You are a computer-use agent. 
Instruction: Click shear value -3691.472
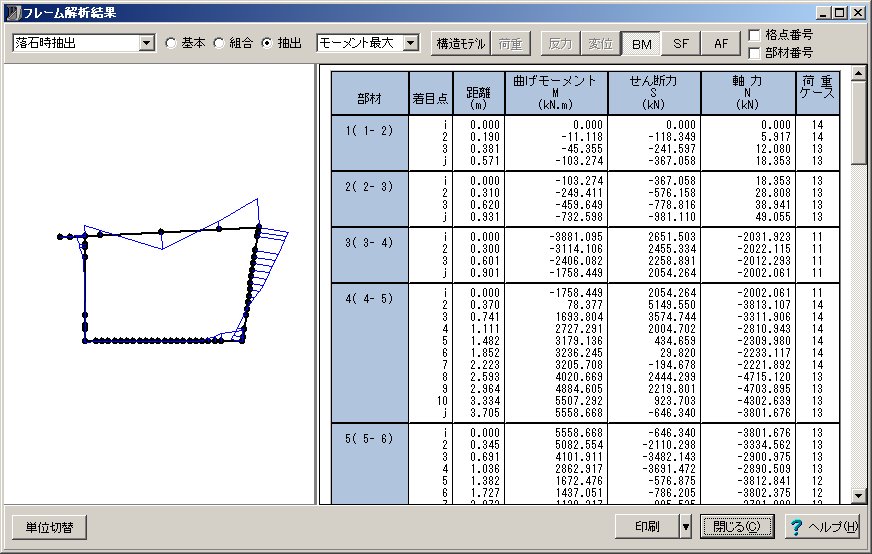coord(672,469)
